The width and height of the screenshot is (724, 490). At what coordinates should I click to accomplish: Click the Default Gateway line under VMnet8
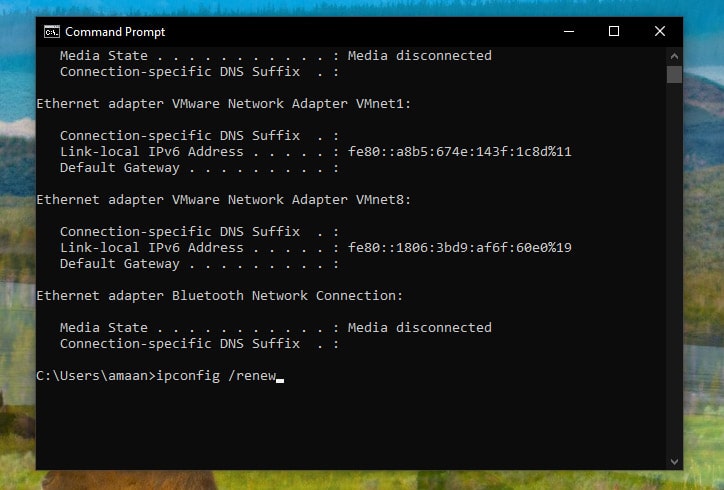pos(199,264)
